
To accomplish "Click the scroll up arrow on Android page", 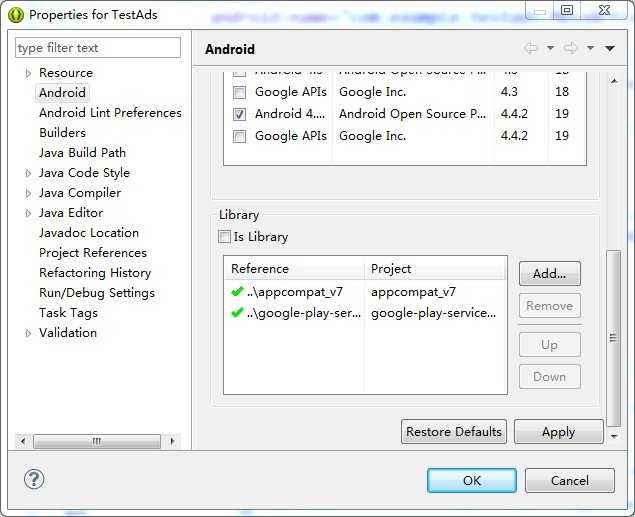I will 614,81.
